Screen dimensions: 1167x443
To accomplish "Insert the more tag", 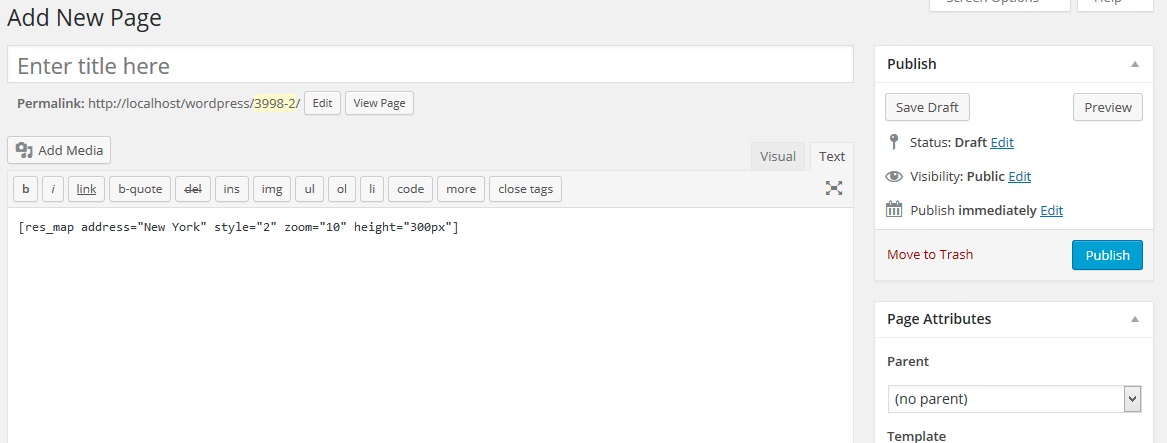I will coord(461,188).
